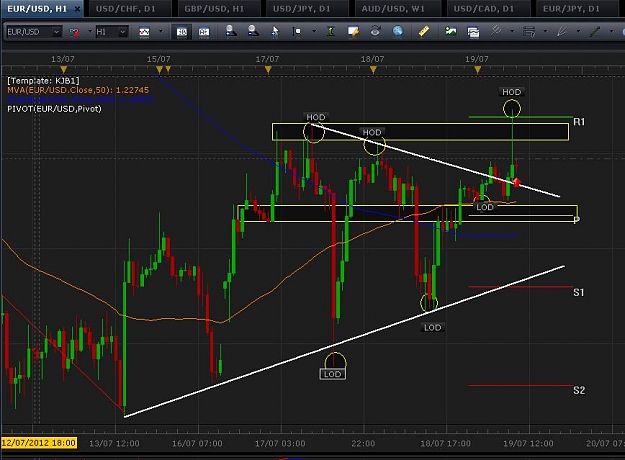Expand the trend line tool dropdown
Screen dimensions: 625x460
pyautogui.click(x=611, y=31)
